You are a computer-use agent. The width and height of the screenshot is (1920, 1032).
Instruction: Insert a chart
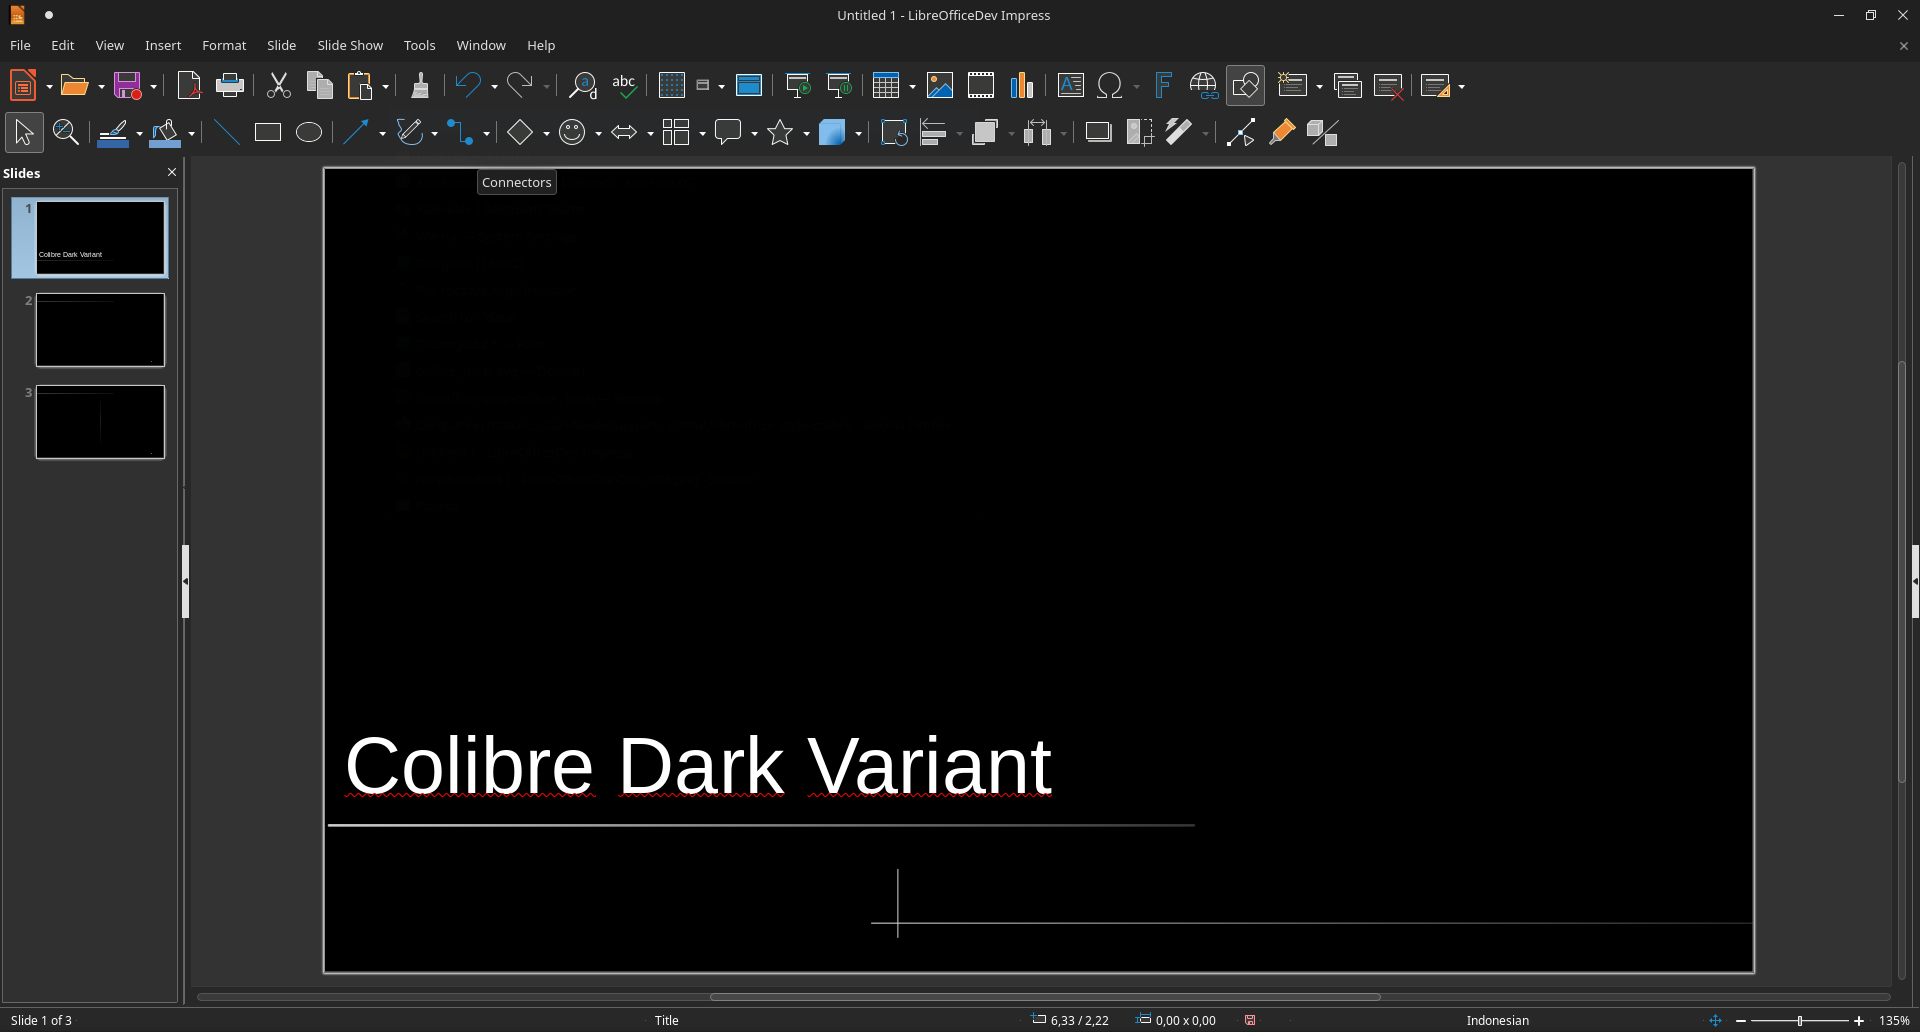tap(1022, 86)
